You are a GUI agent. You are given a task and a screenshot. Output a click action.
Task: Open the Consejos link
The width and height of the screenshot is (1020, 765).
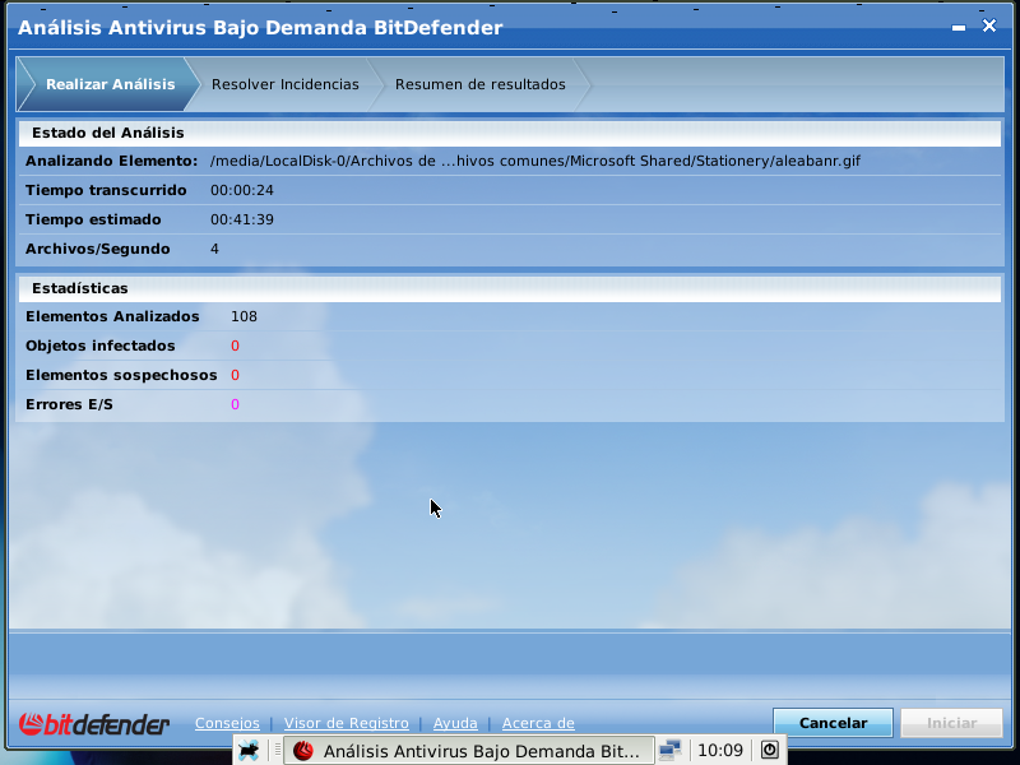[227, 723]
